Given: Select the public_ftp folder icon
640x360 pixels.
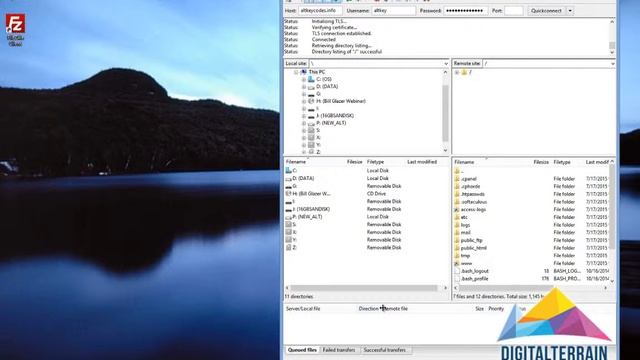Looking at the screenshot, I should [x=457, y=240].
